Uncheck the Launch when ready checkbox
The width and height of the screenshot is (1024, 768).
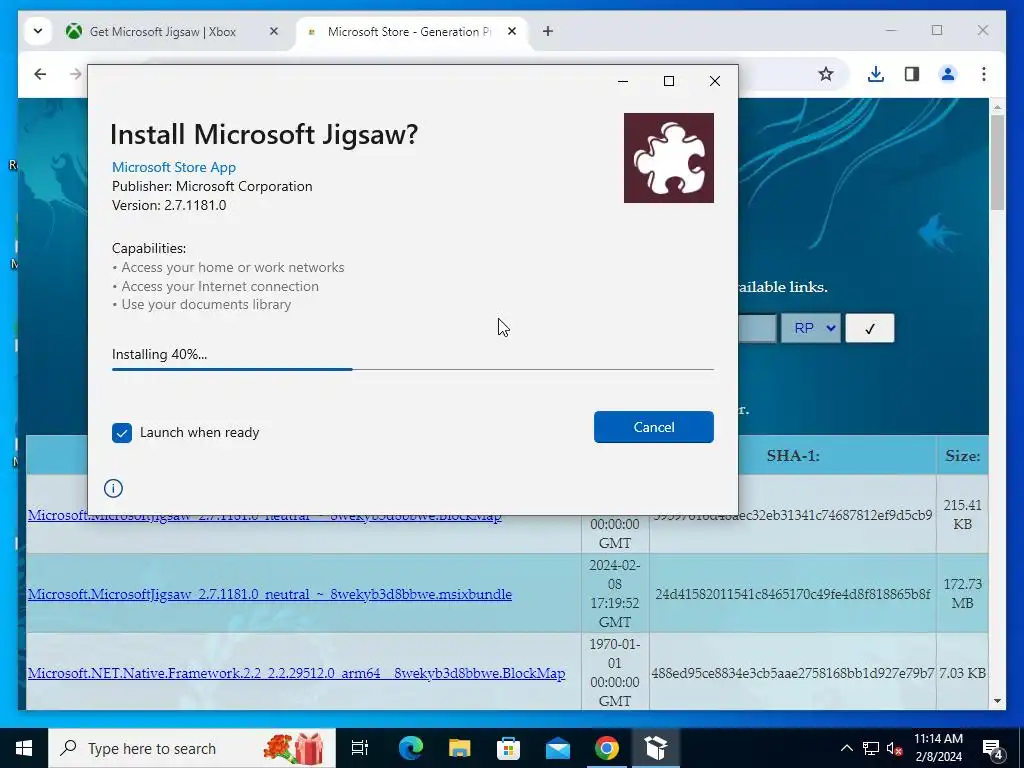click(121, 432)
